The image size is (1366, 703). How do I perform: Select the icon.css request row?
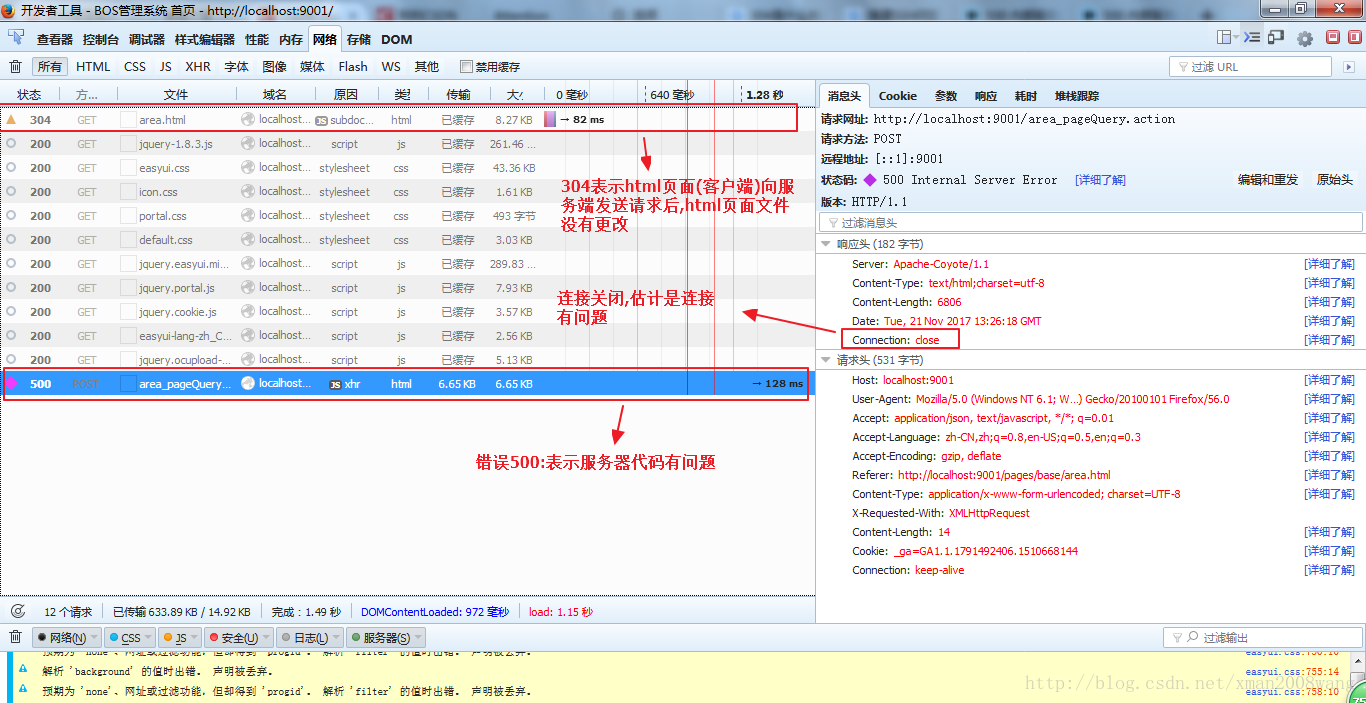pos(408,192)
